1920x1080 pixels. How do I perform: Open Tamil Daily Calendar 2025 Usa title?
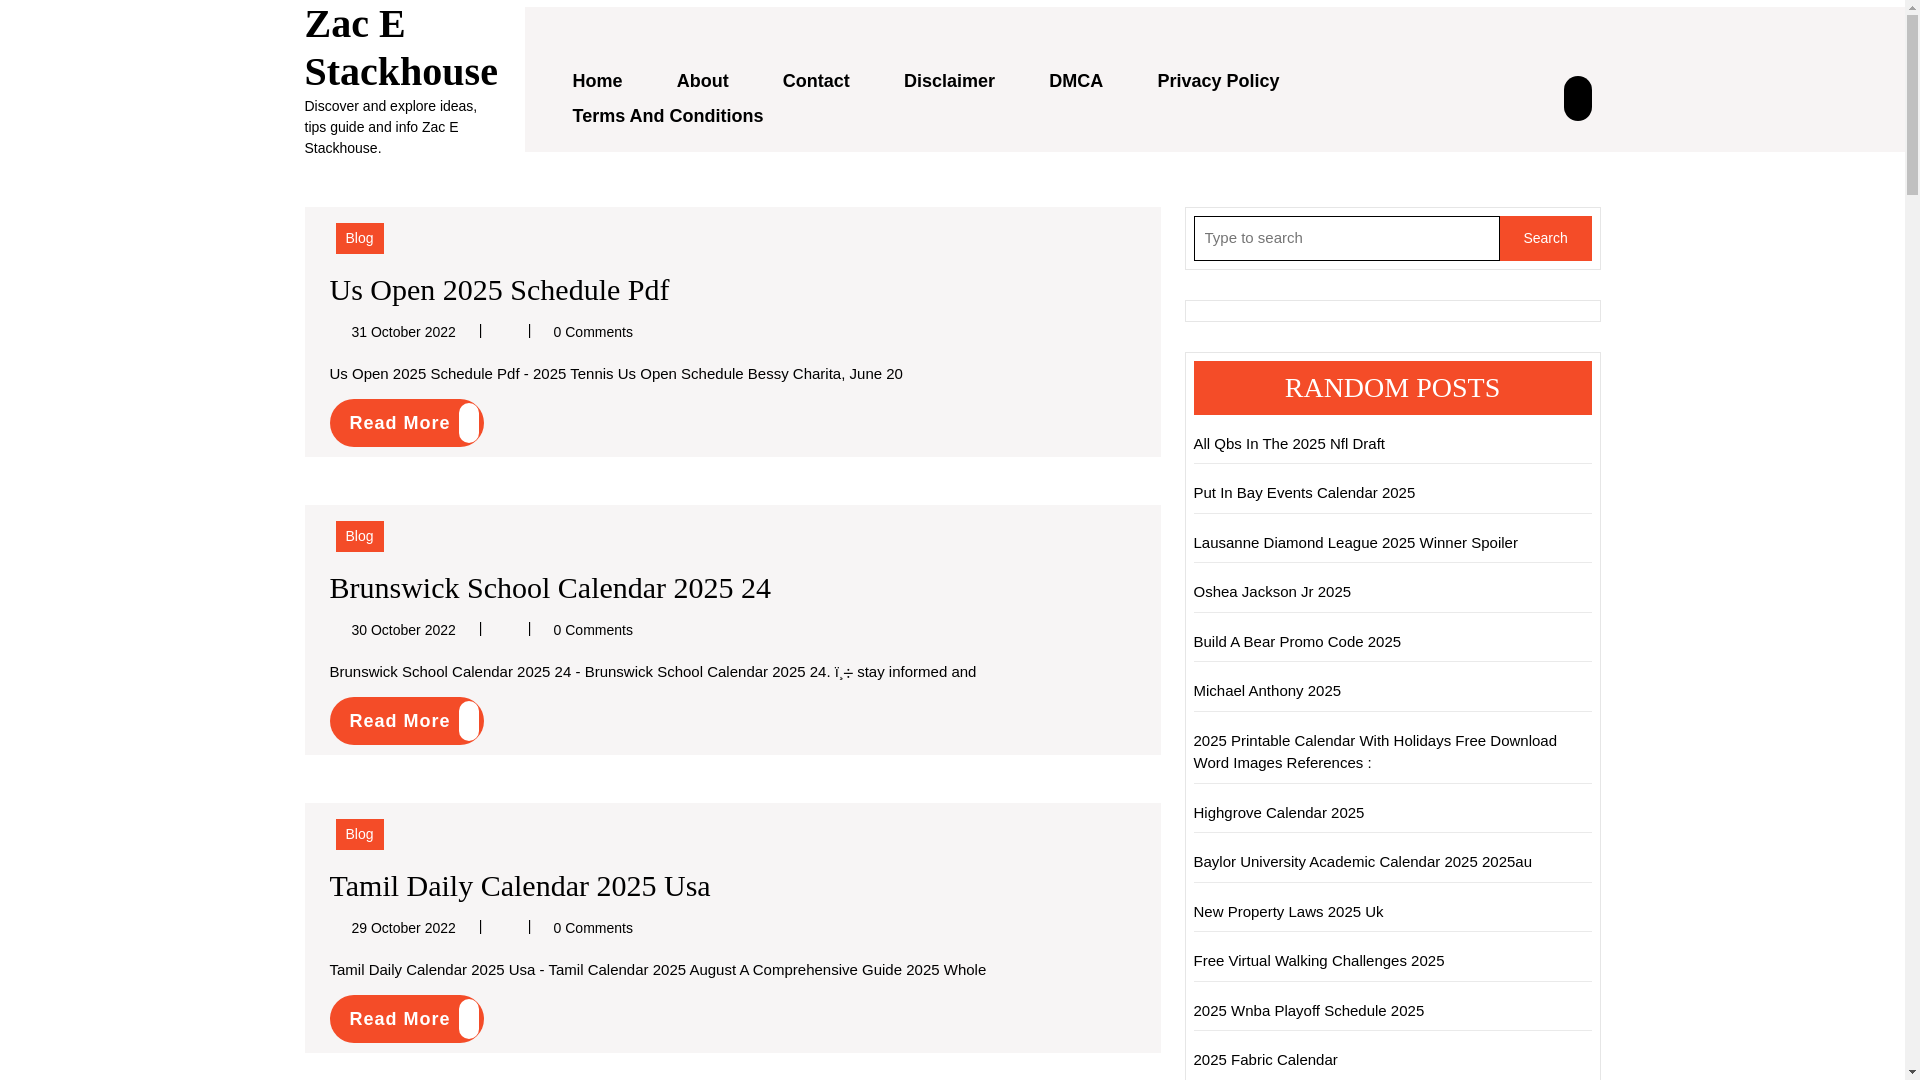click(520, 885)
